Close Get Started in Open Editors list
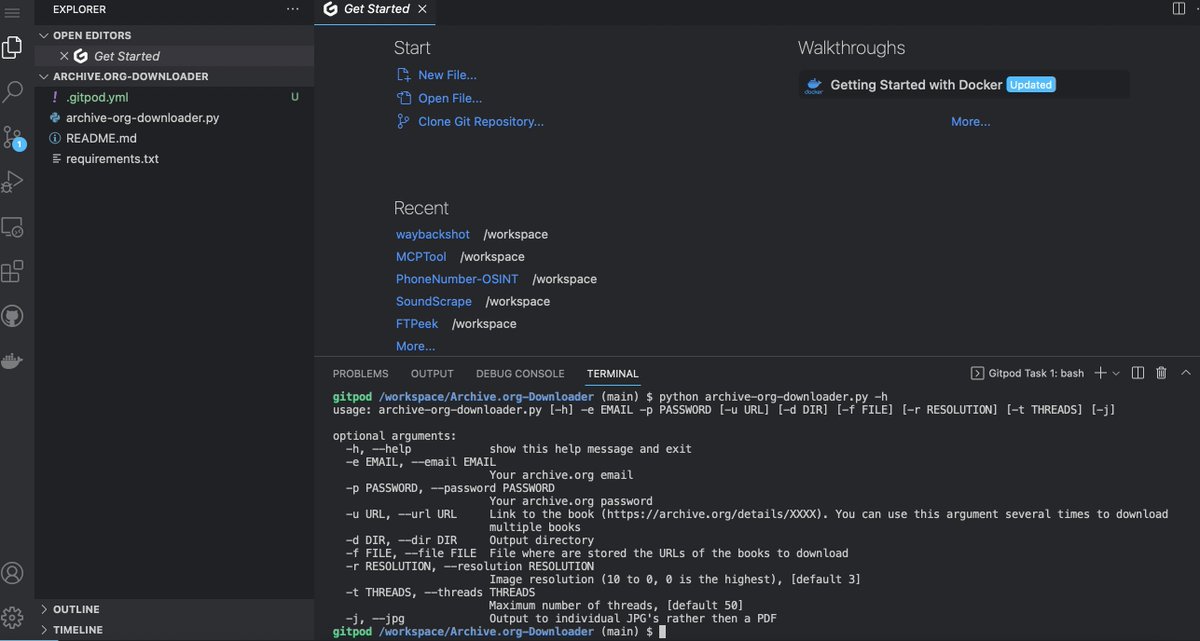This screenshot has height=641, width=1200. (x=64, y=56)
